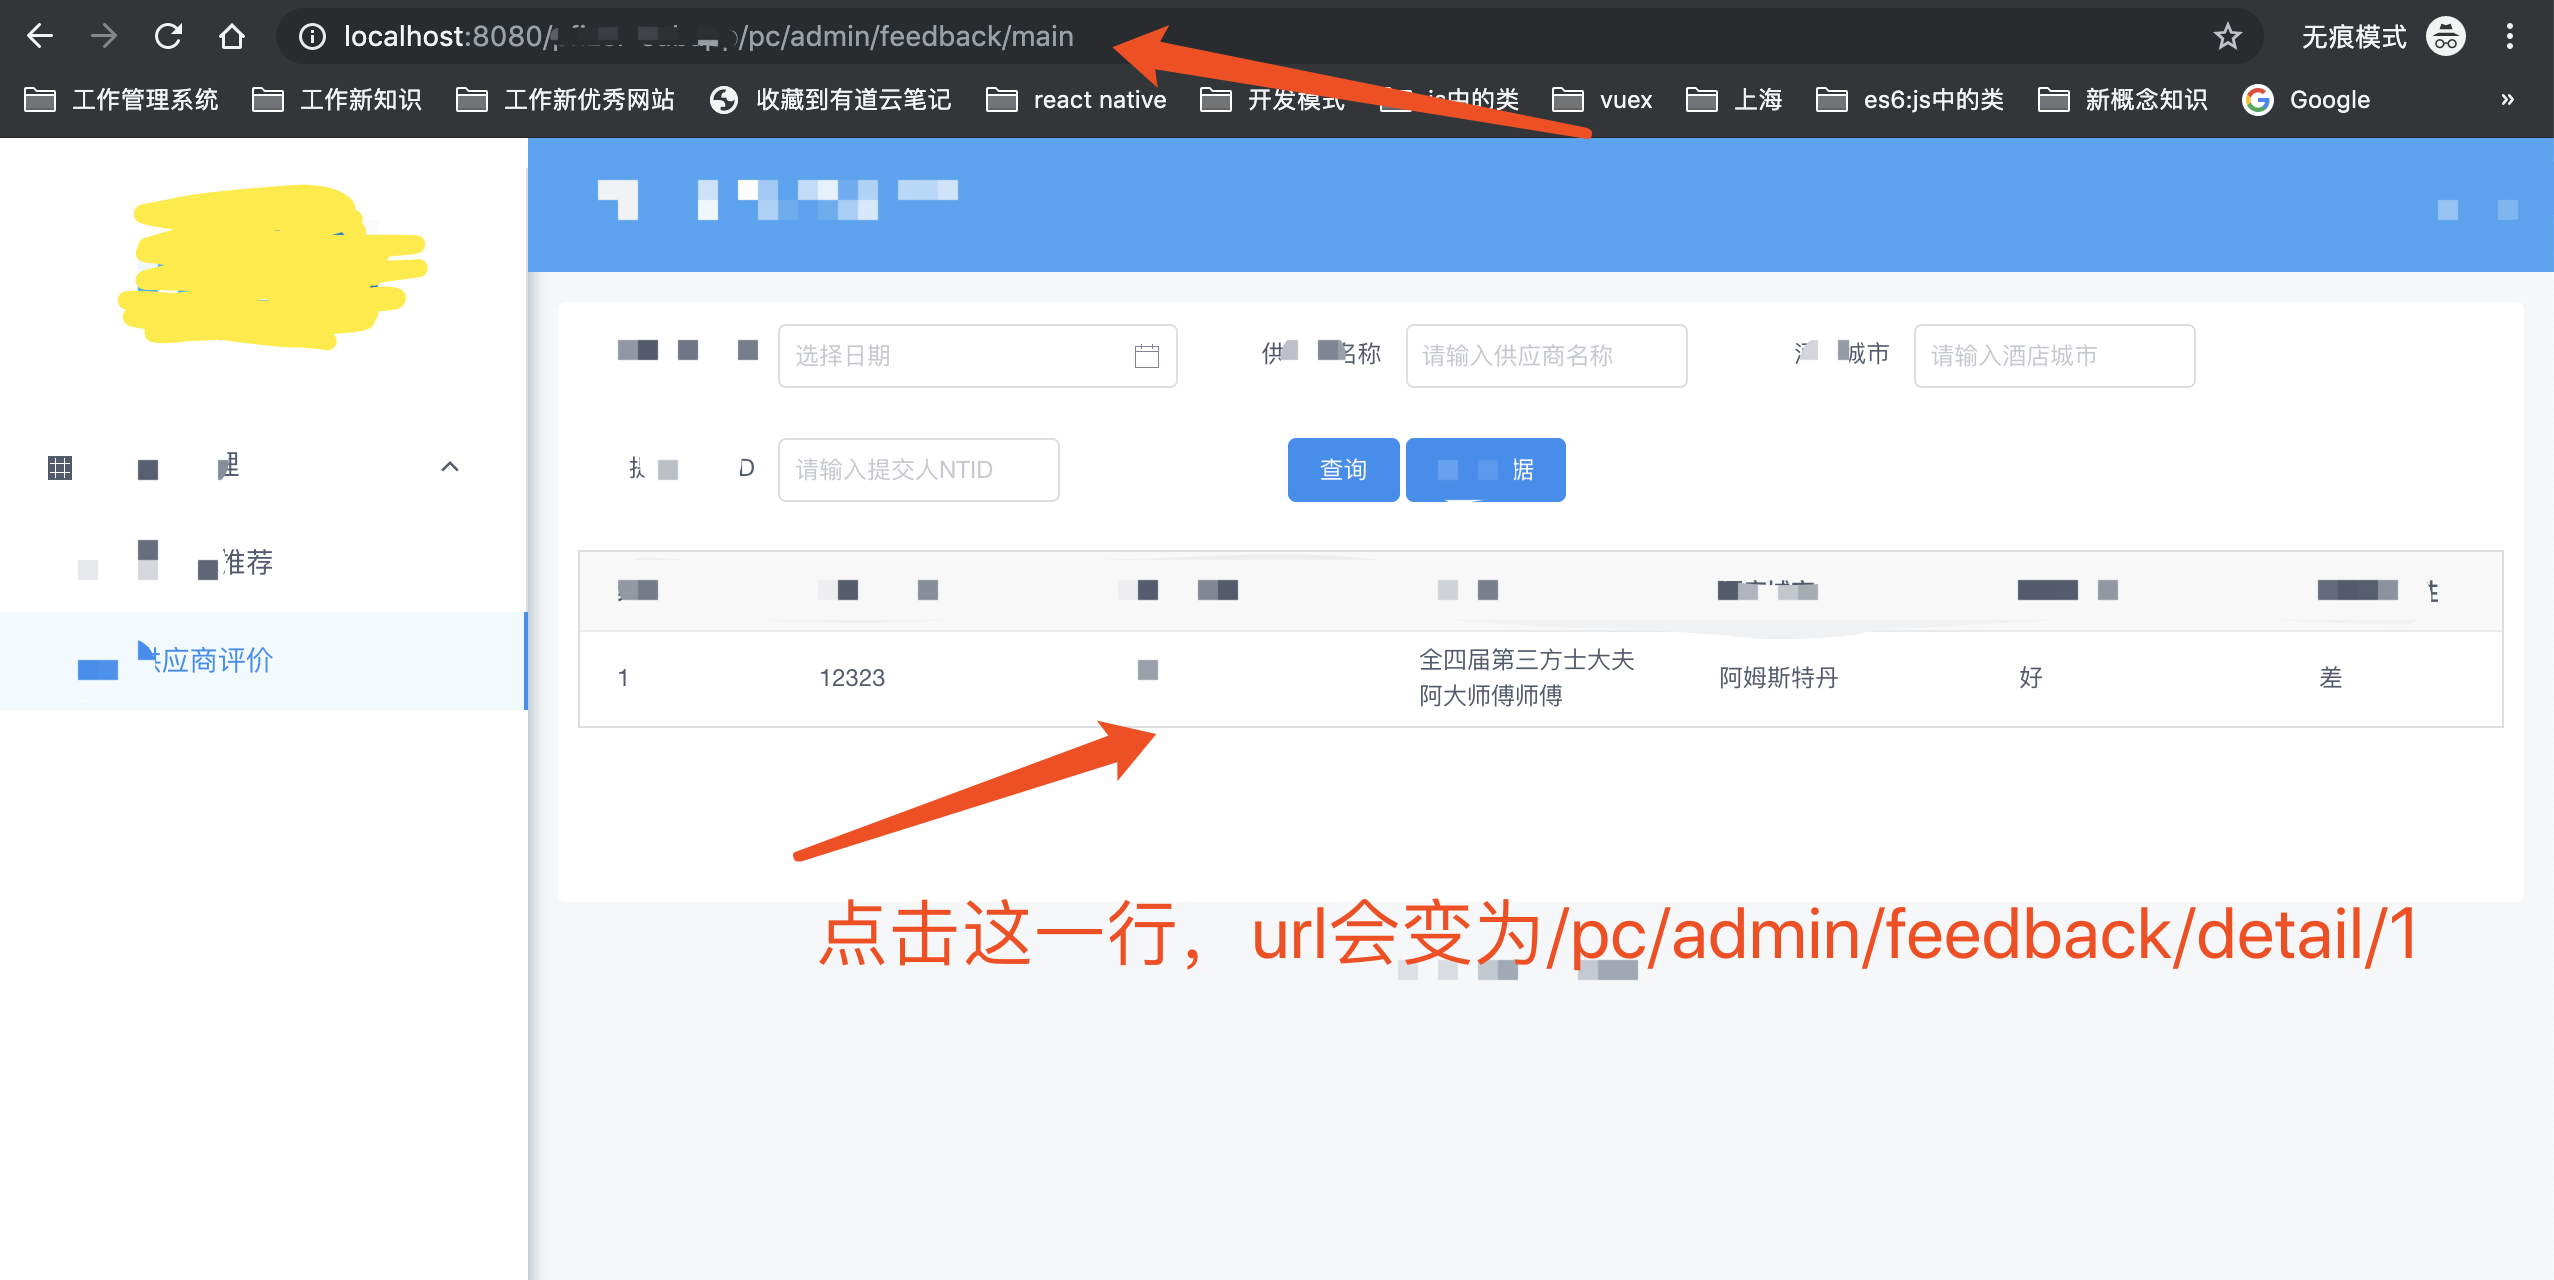Click the grid icon in sidebar menu
This screenshot has height=1280, width=2554.
(x=60, y=467)
